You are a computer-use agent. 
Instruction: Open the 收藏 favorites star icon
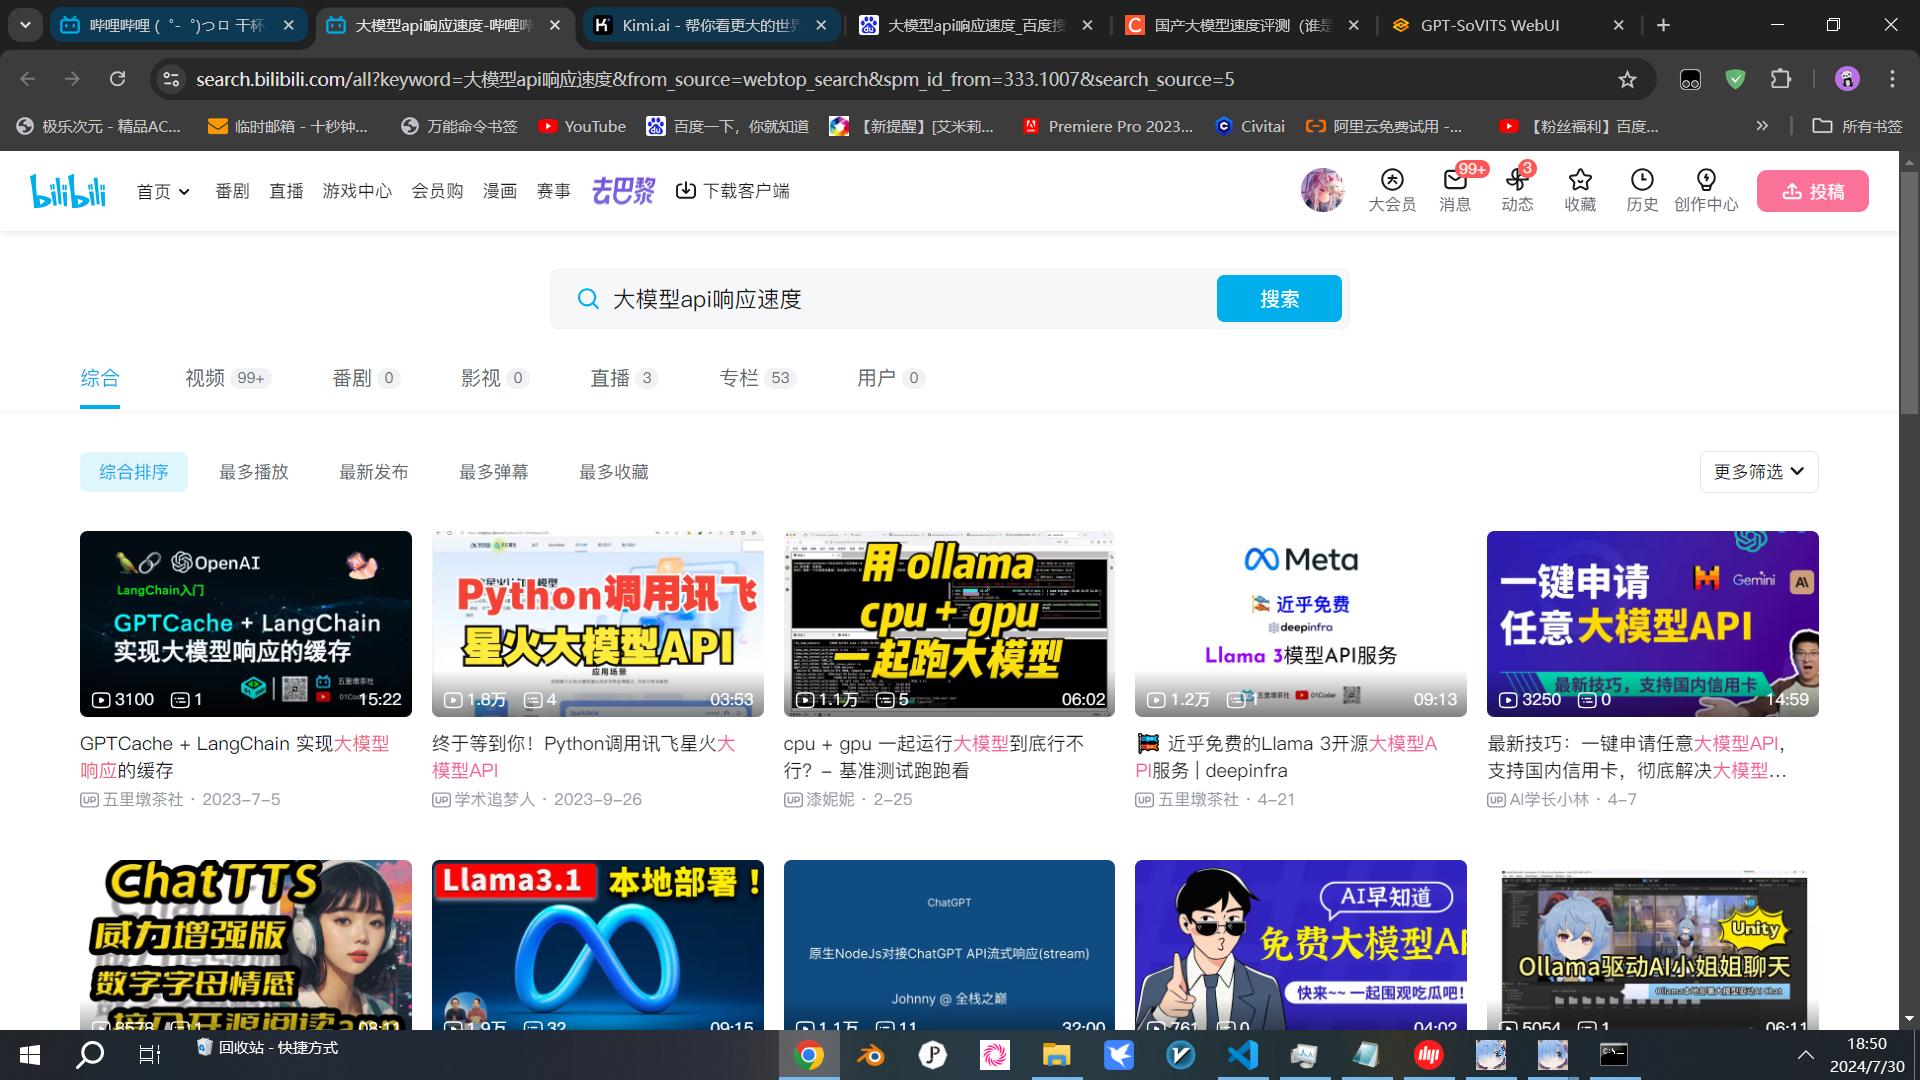click(1580, 190)
